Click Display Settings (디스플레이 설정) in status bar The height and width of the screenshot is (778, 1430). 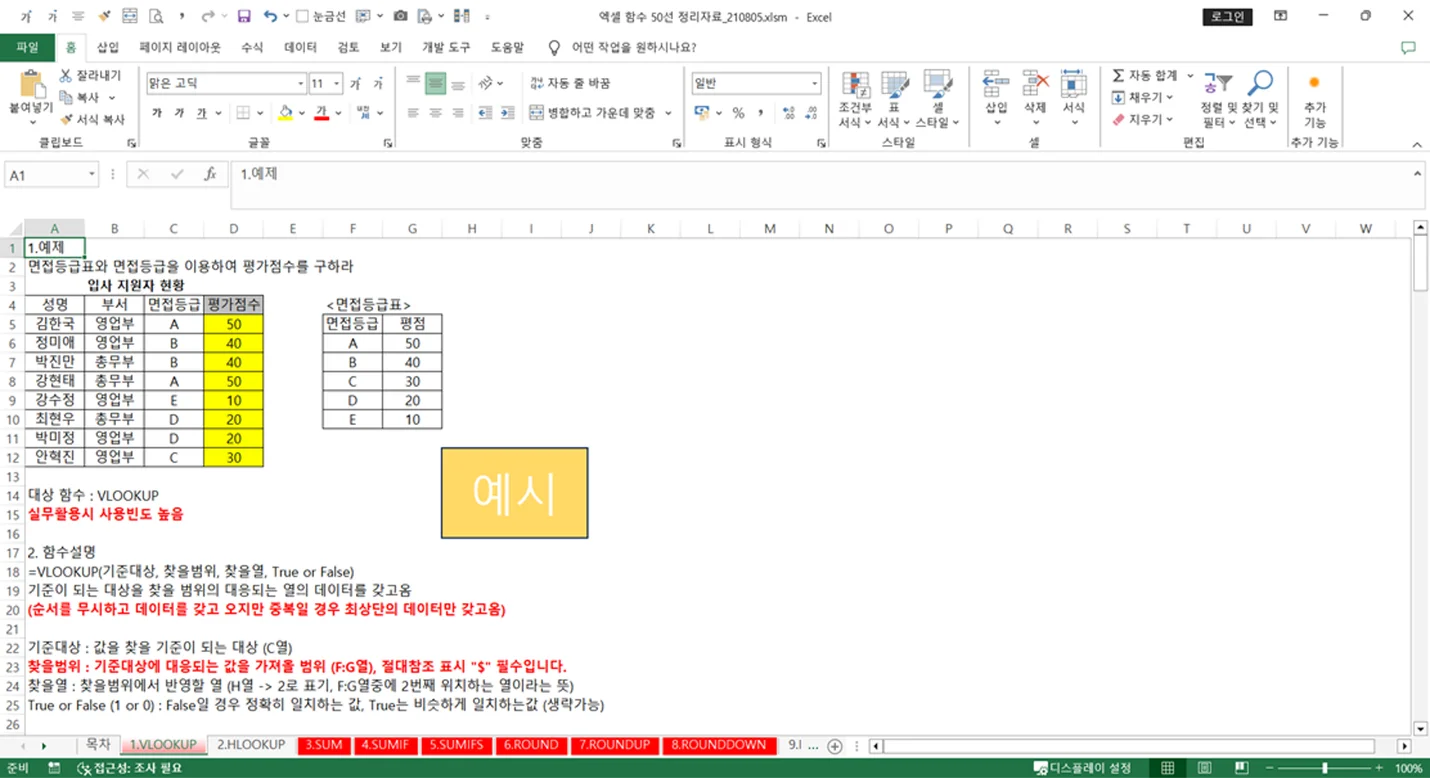(x=1081, y=768)
